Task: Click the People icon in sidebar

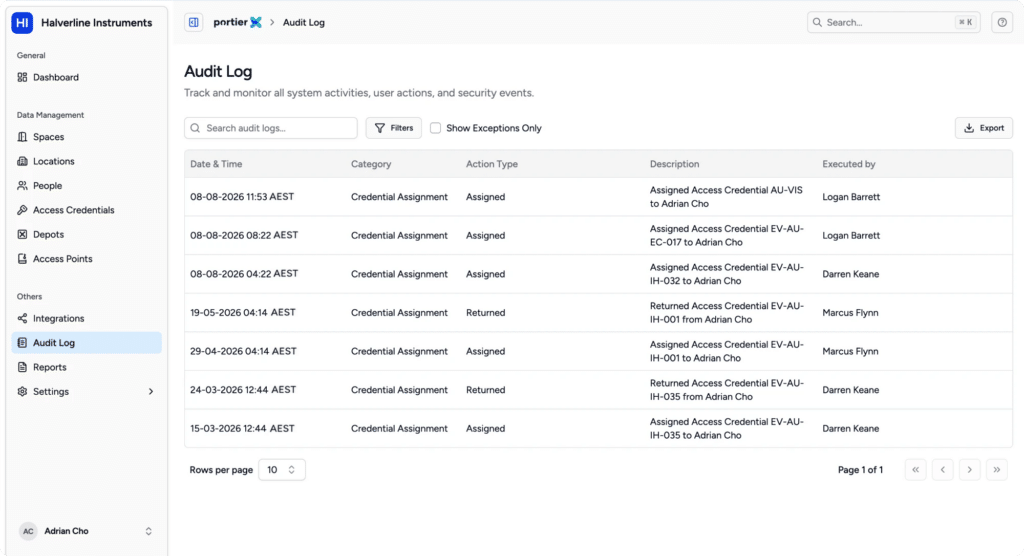Action: [22, 186]
